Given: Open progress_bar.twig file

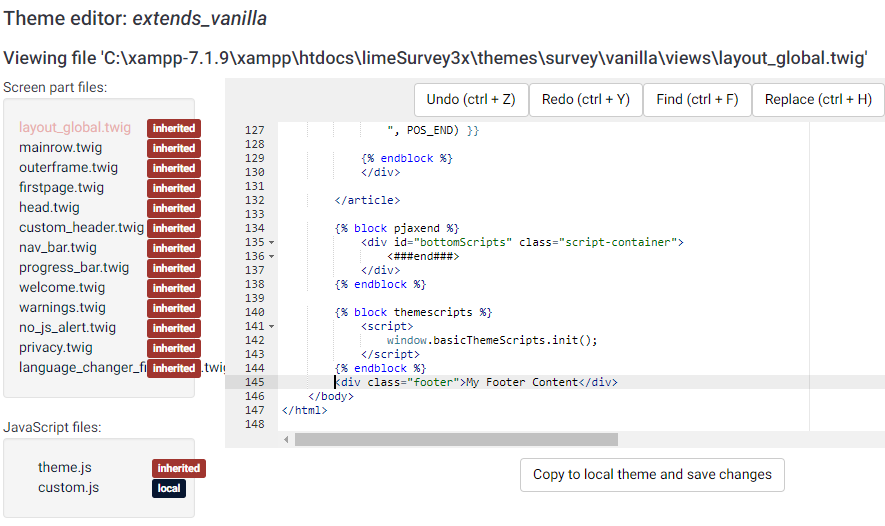Looking at the screenshot, I should (x=74, y=268).
